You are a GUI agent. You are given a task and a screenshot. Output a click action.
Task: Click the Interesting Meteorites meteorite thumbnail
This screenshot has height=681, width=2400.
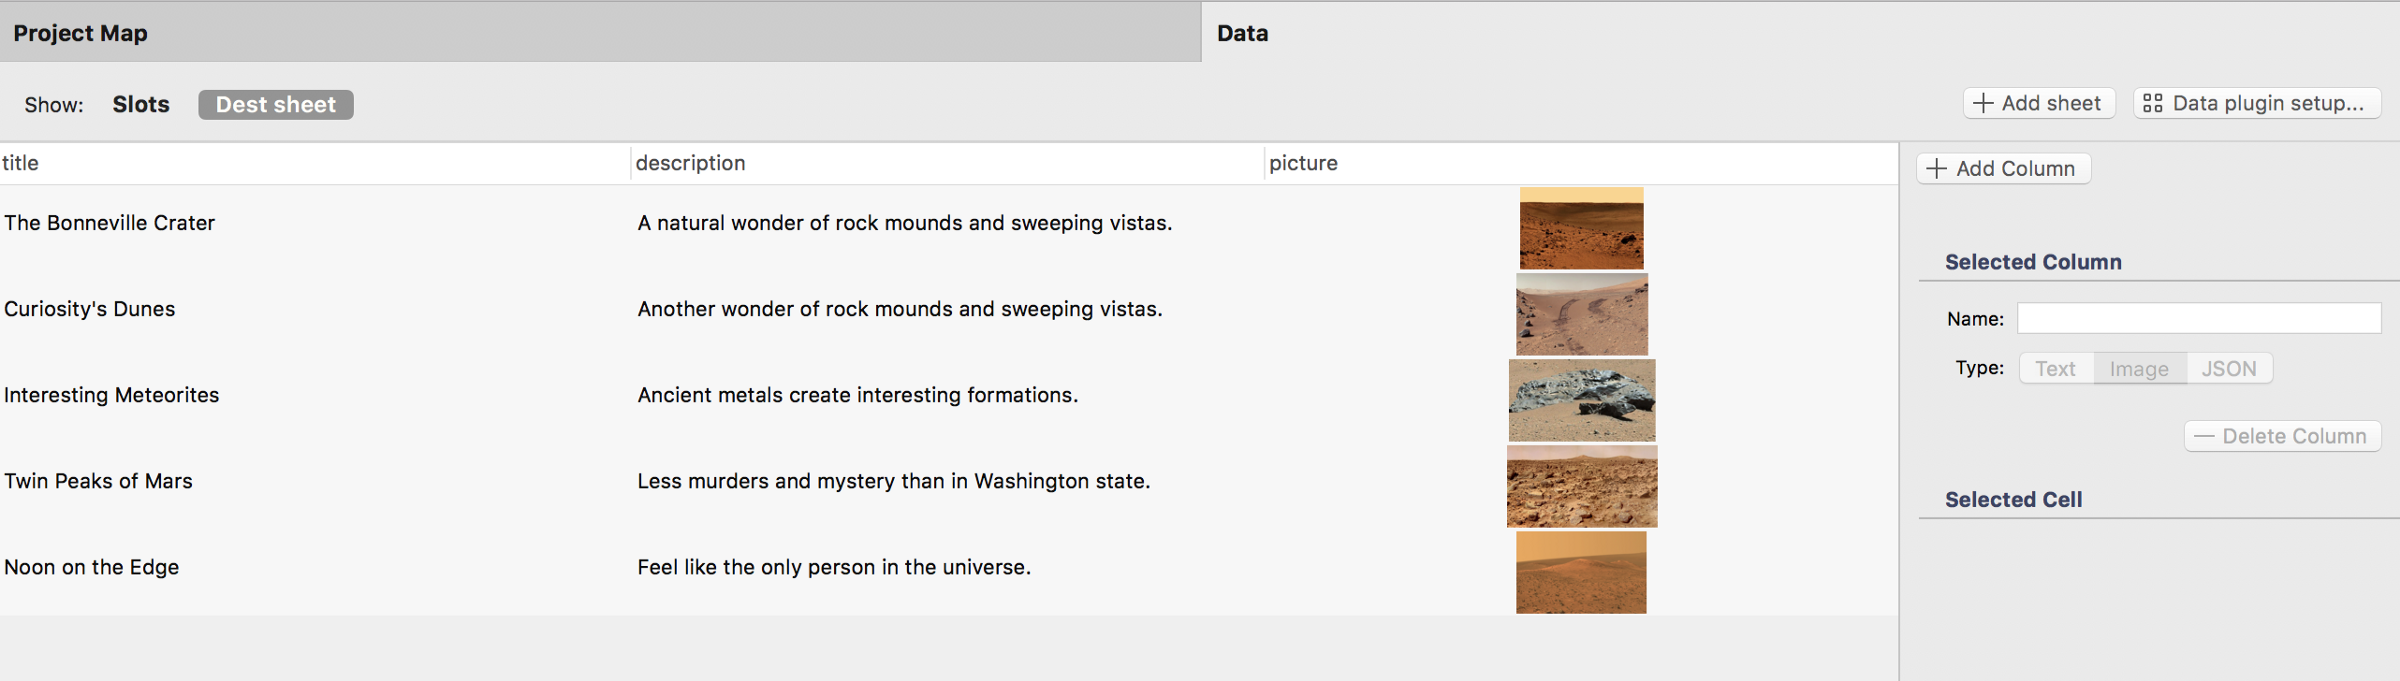pyautogui.click(x=1581, y=401)
